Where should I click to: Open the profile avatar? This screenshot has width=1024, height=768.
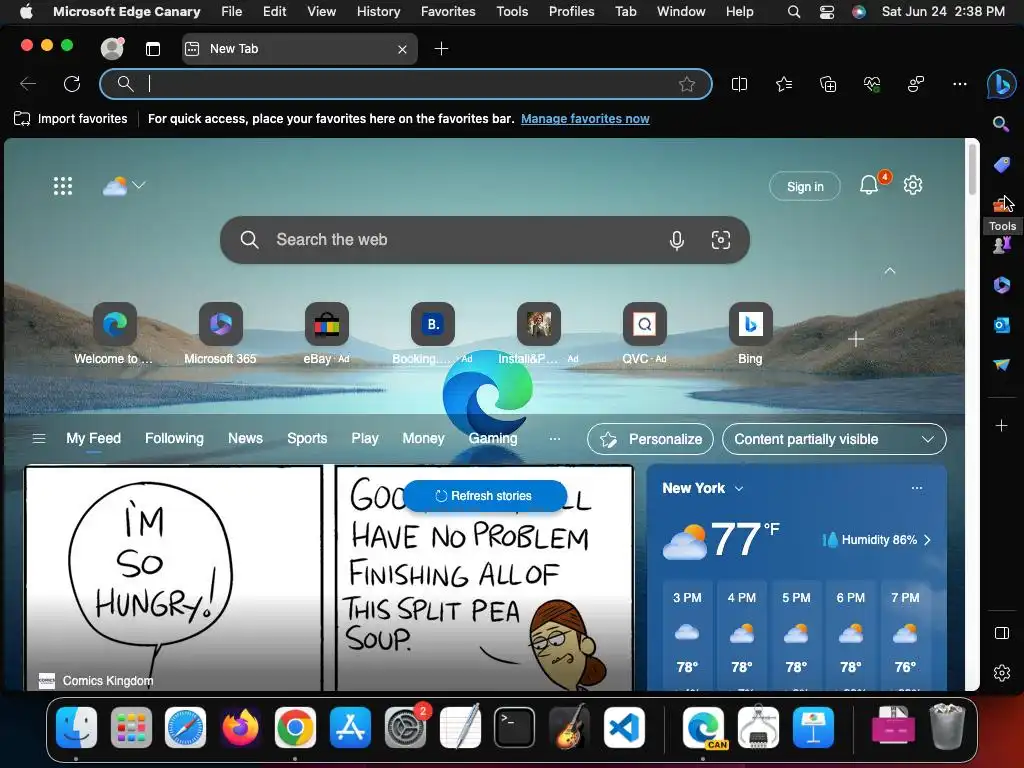pyautogui.click(x=112, y=48)
